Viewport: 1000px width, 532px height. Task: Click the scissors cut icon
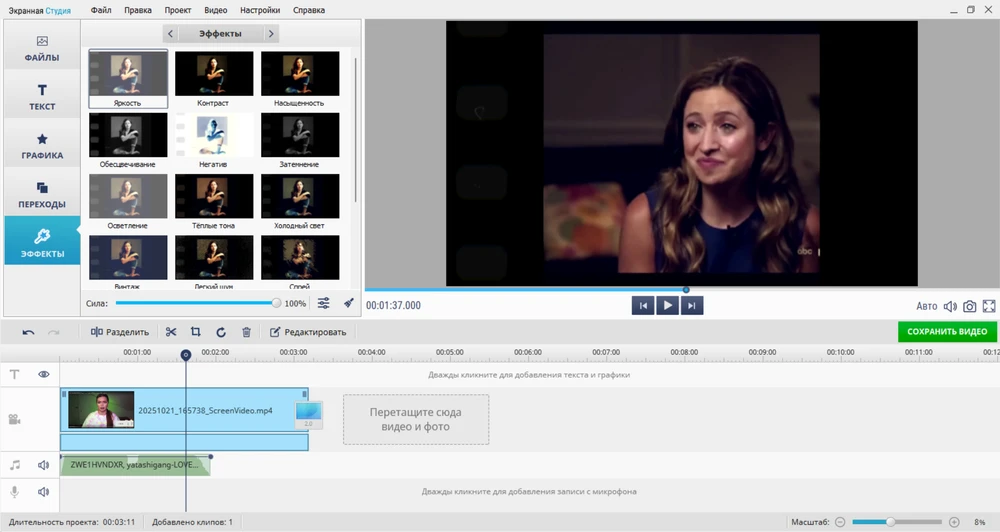click(x=171, y=332)
